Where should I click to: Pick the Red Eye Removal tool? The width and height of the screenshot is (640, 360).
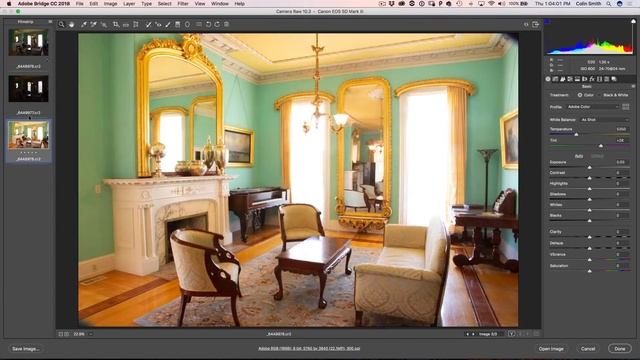[158, 24]
